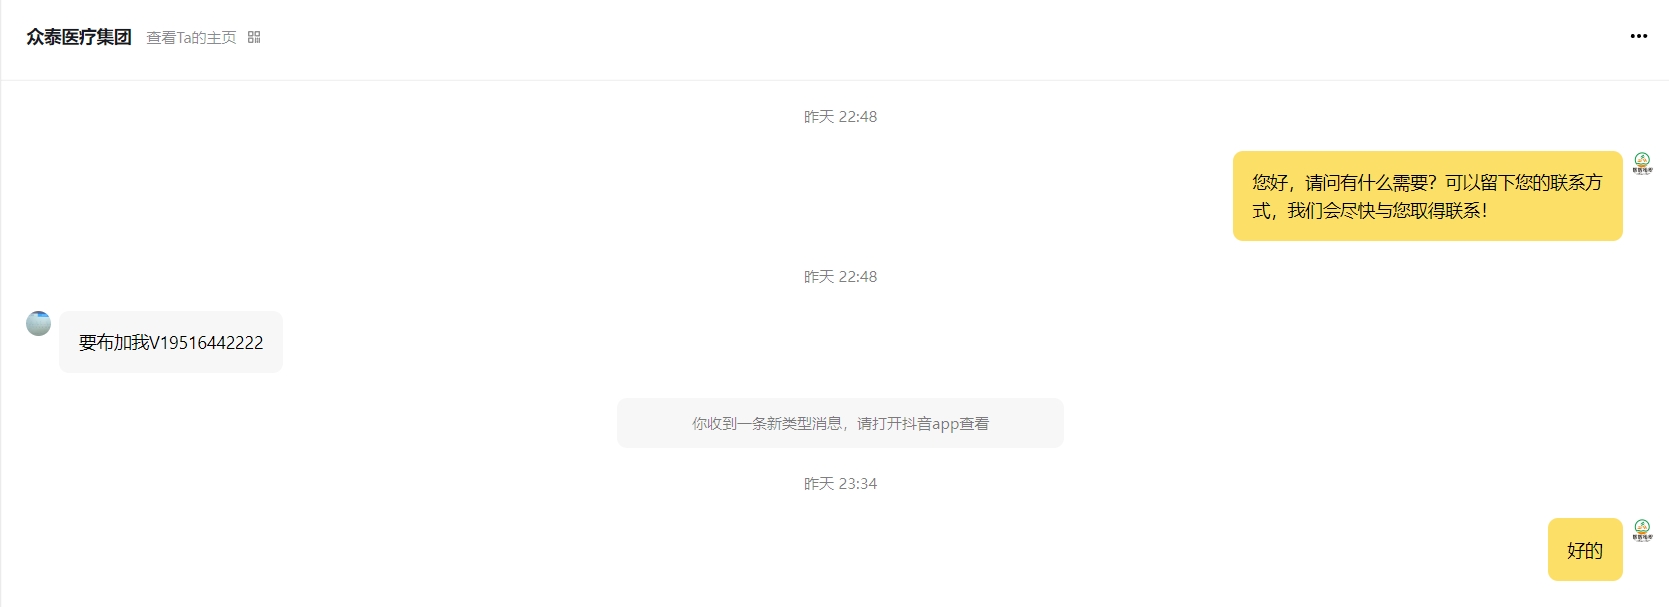
Task: Click the second 昨天 22:48 timestamp above customer message
Action: (840, 277)
